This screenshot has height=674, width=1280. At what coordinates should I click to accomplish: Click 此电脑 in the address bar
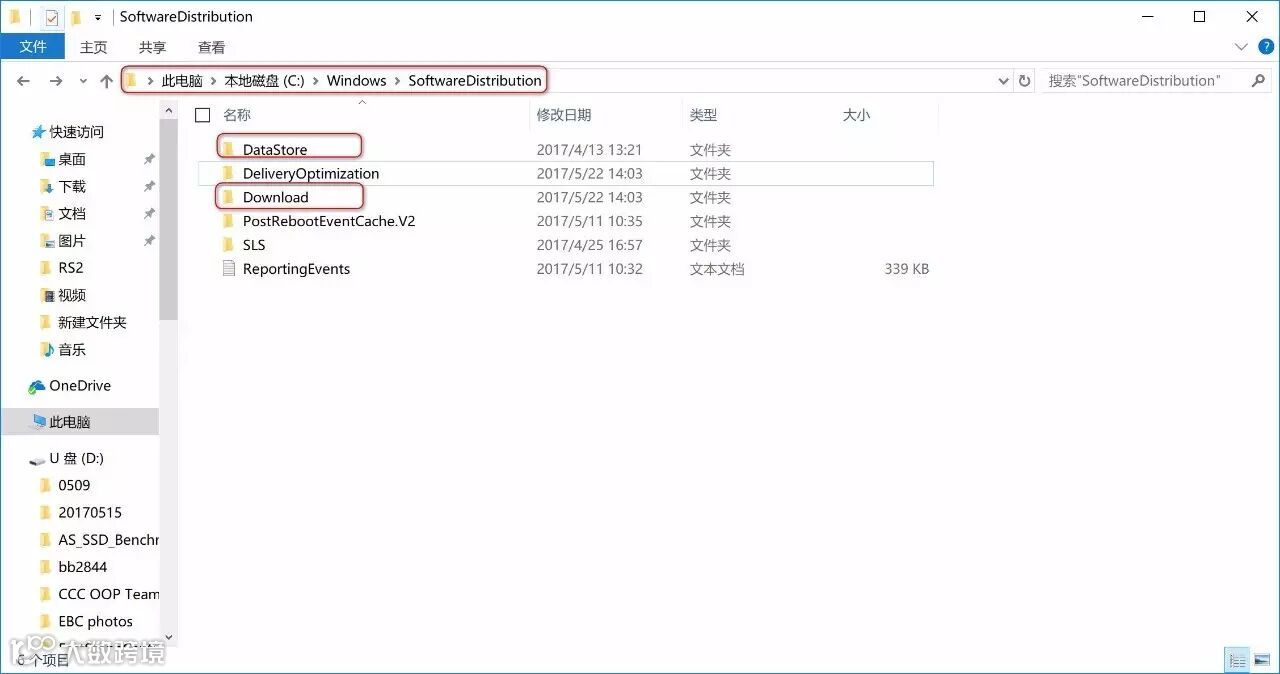pos(182,81)
